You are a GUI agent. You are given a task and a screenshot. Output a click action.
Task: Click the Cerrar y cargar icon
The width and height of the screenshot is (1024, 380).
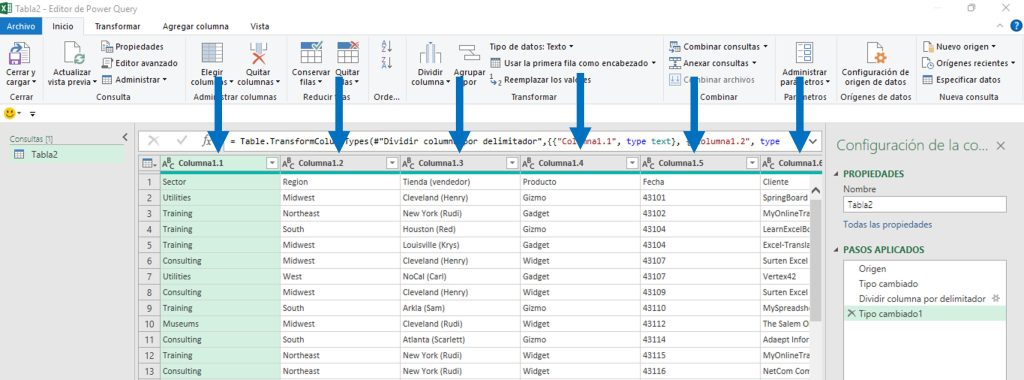20,54
